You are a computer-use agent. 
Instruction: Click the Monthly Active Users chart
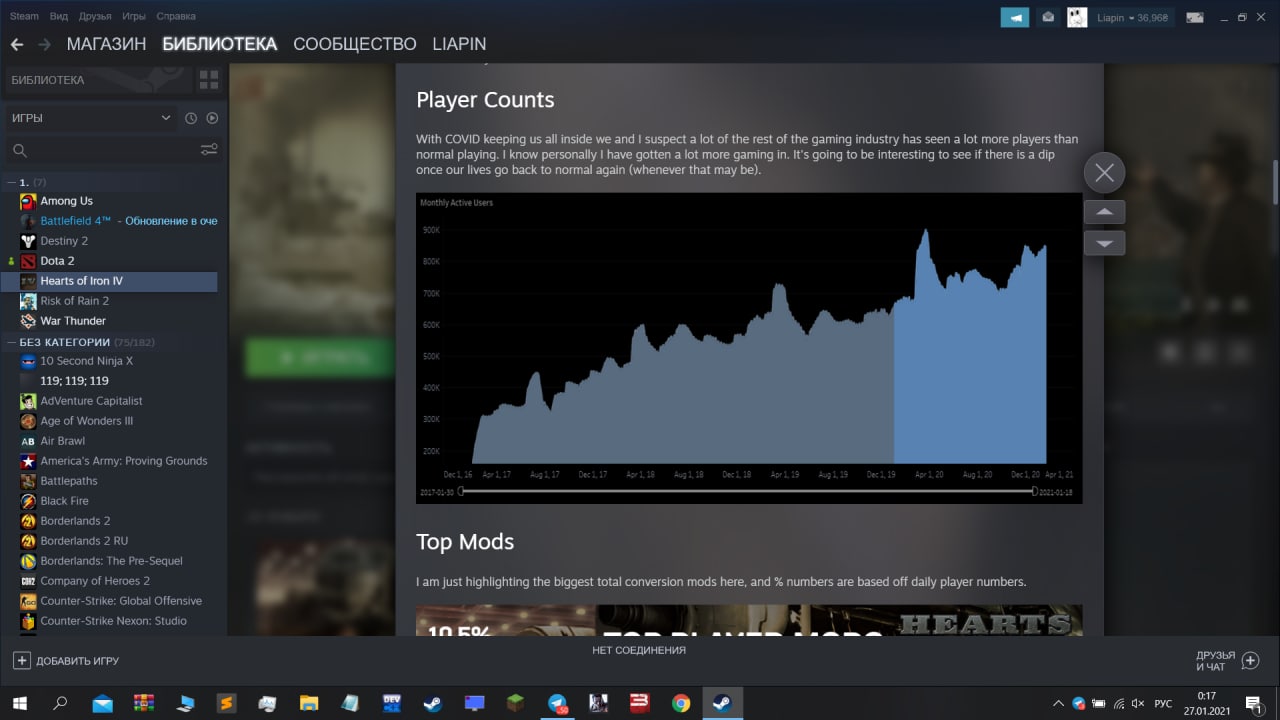coord(749,347)
